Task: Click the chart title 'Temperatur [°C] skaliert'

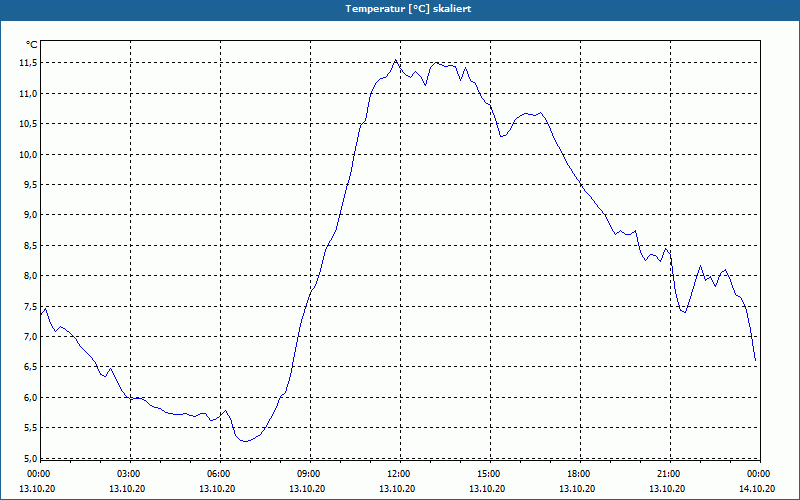Action: (408, 9)
